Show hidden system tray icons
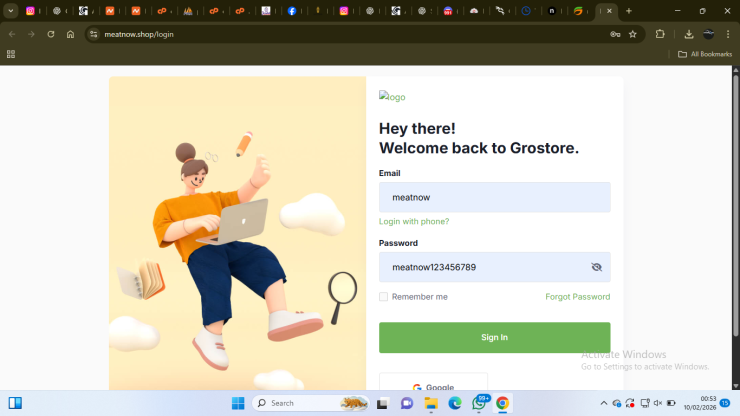Image resolution: width=740 pixels, height=416 pixels. click(x=604, y=403)
